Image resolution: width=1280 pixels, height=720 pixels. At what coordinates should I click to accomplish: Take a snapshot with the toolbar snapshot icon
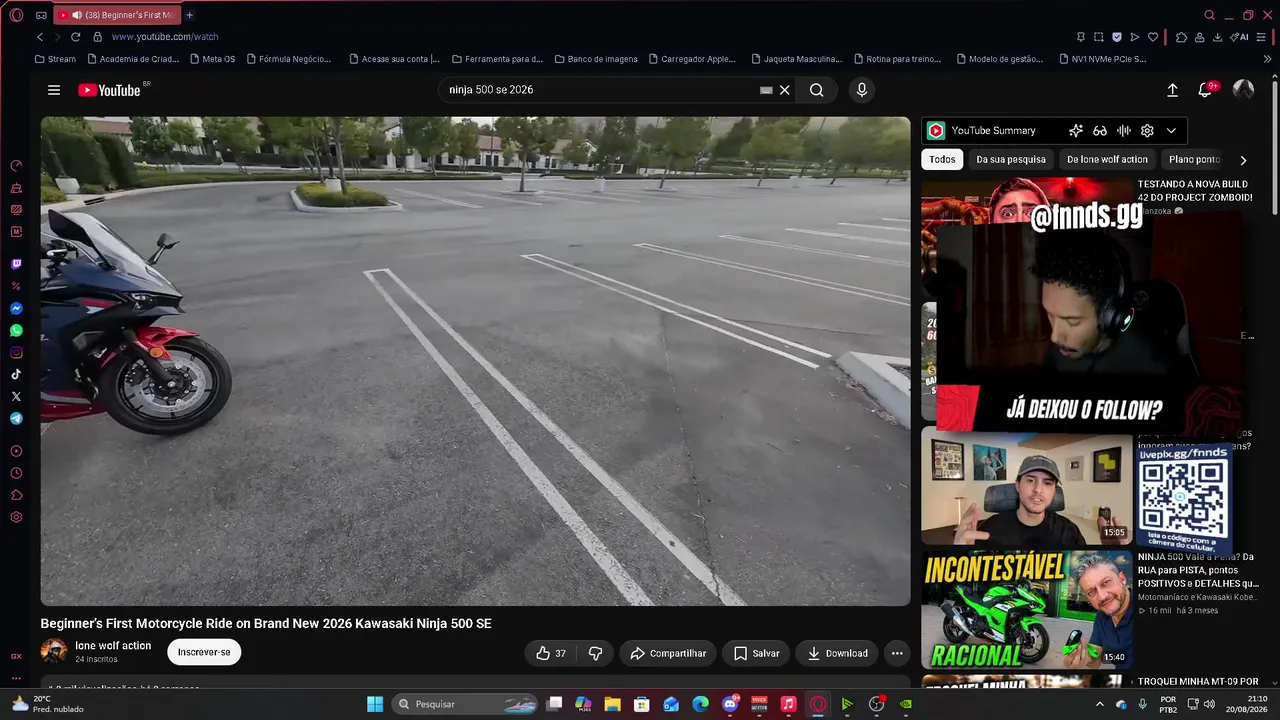pos(1099,37)
